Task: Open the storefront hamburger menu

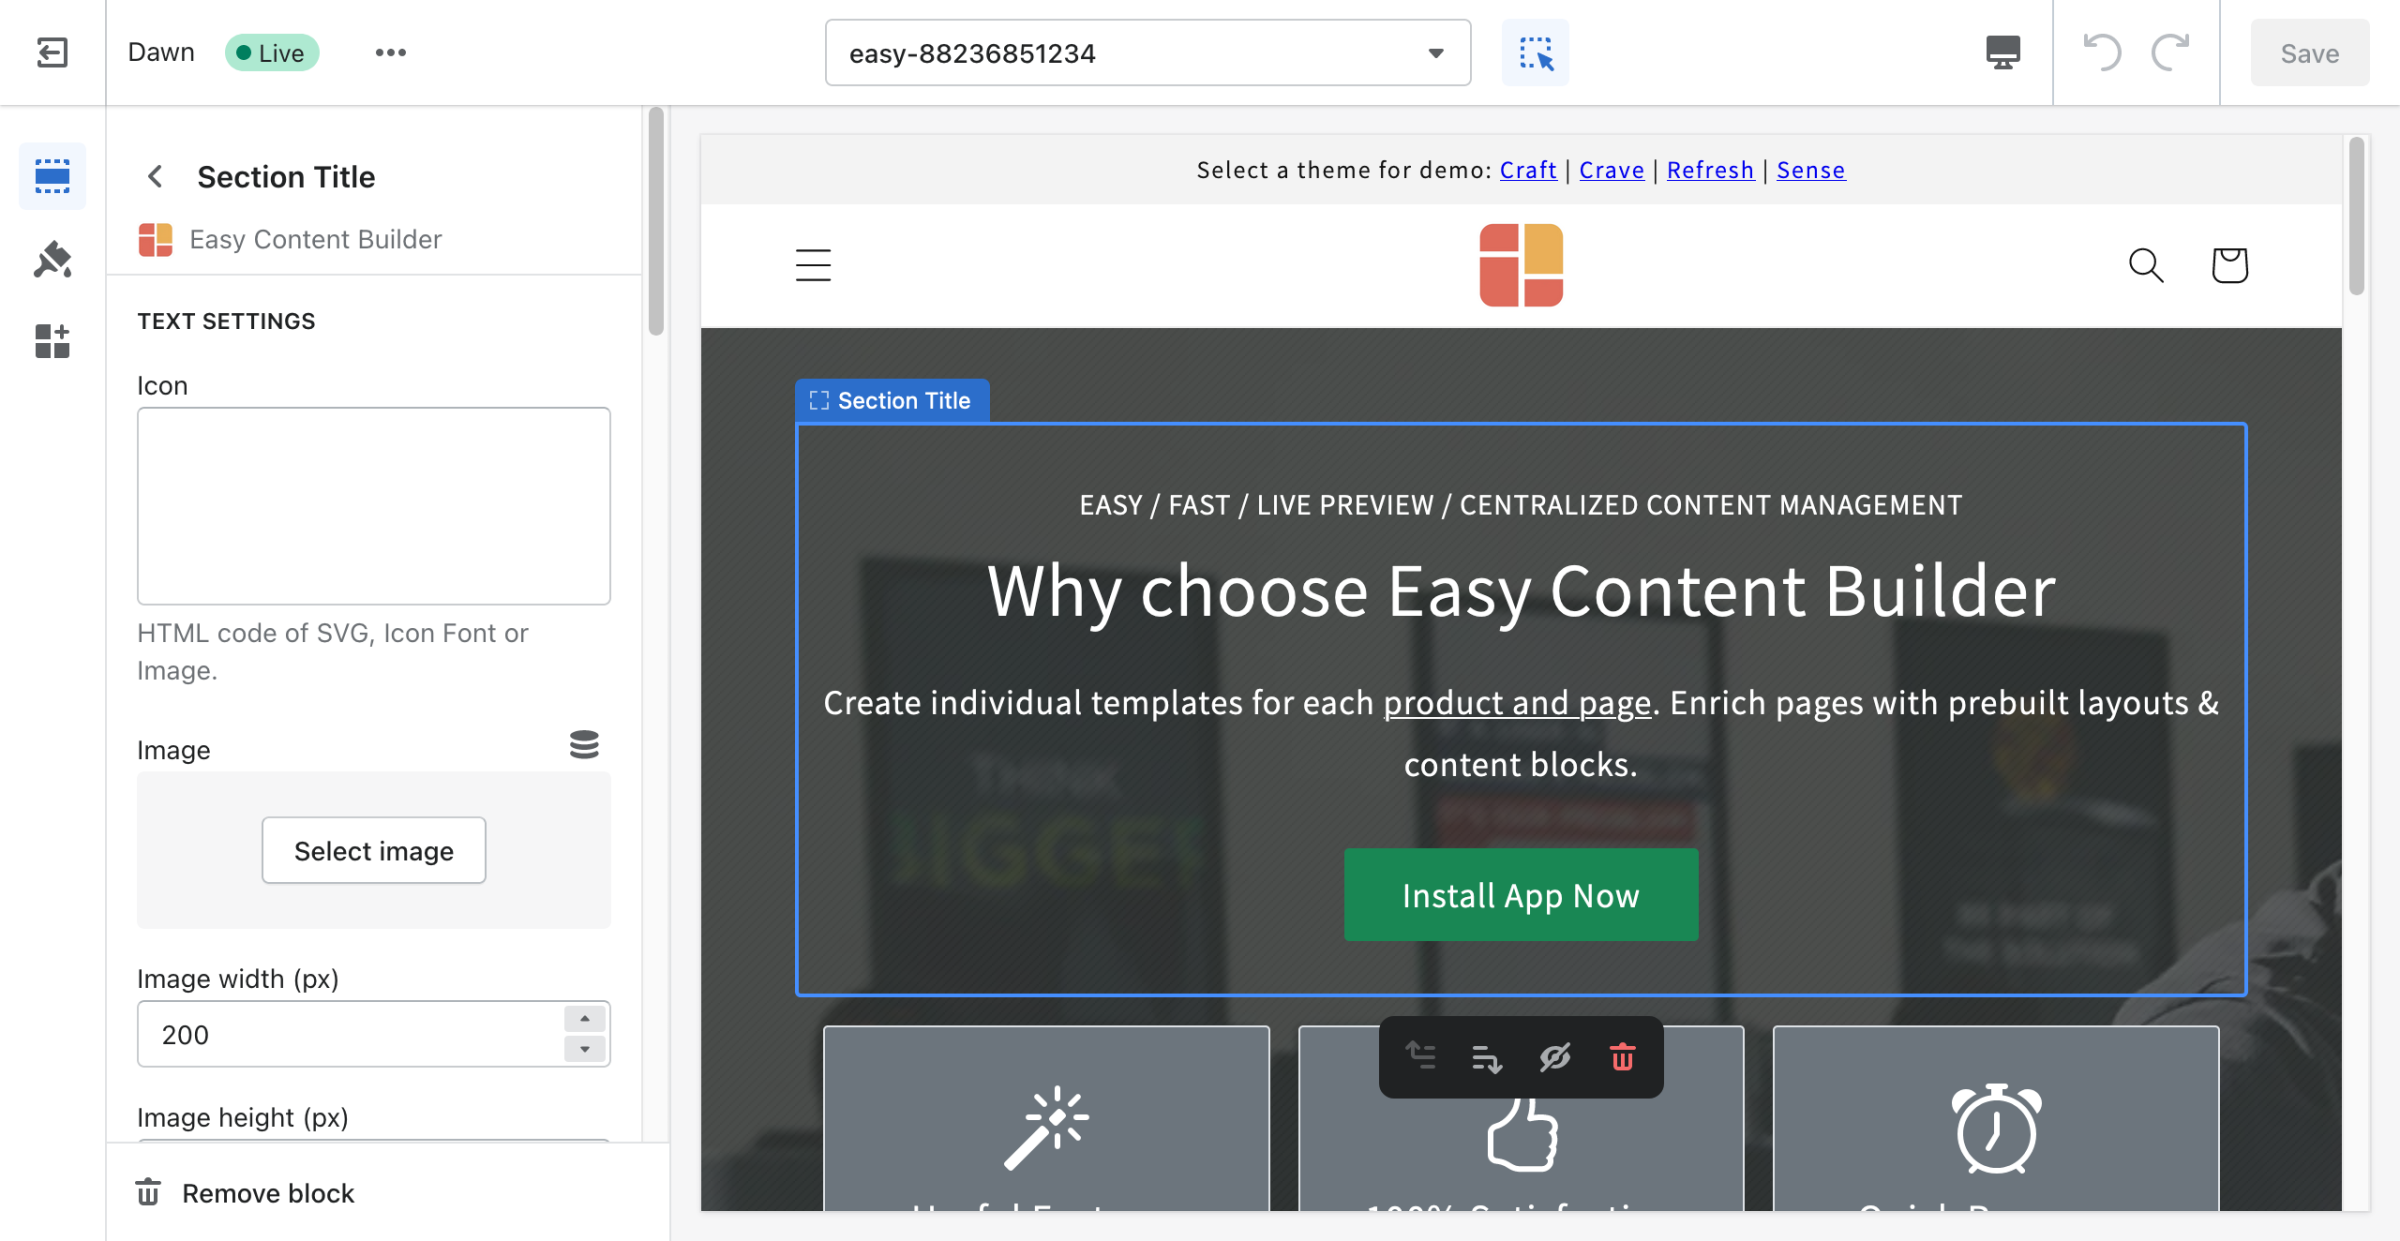Action: click(813, 265)
